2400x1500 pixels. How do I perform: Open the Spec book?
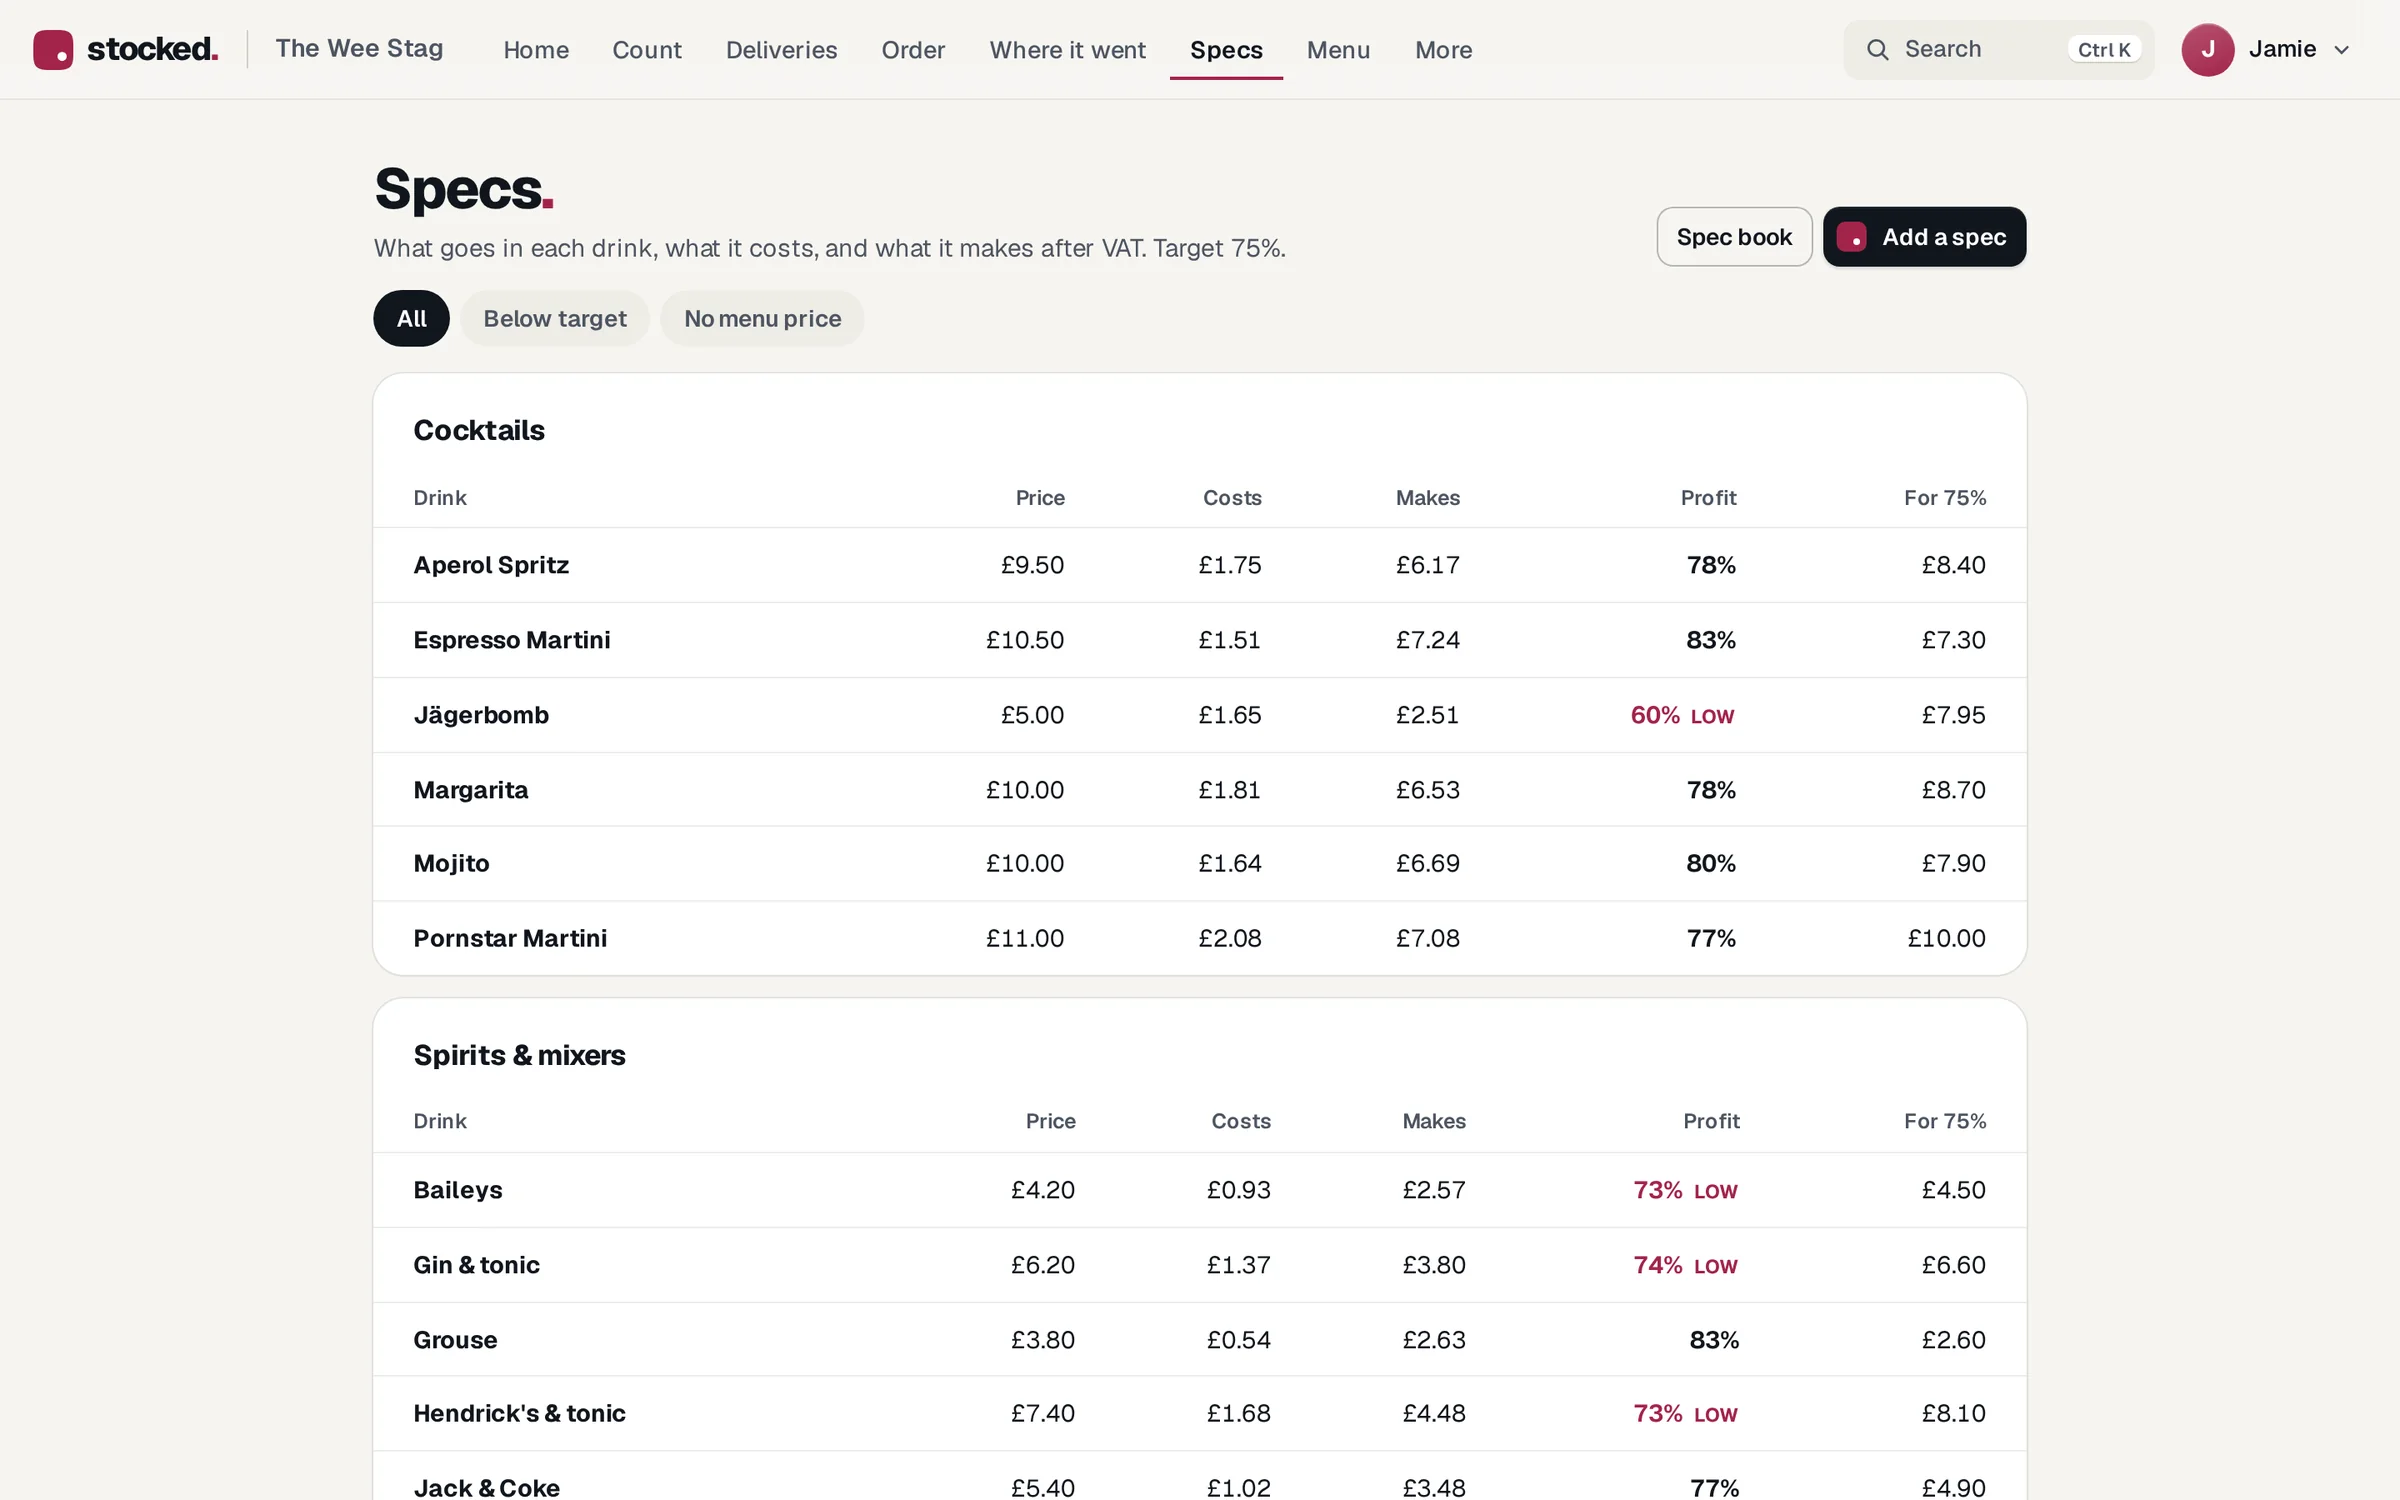(x=1734, y=237)
